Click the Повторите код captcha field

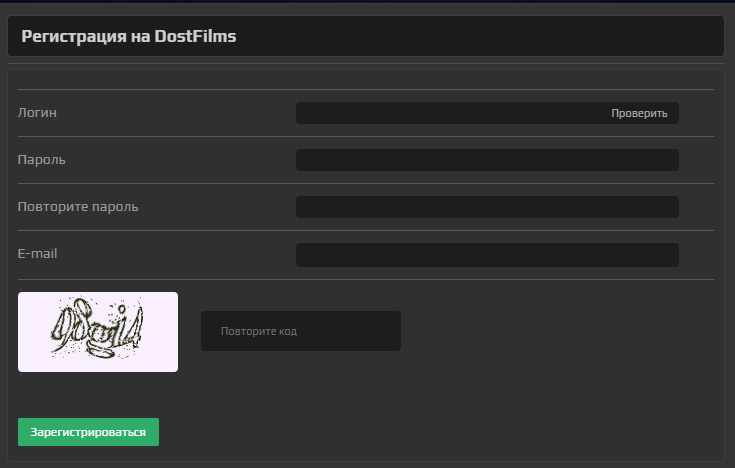(301, 331)
